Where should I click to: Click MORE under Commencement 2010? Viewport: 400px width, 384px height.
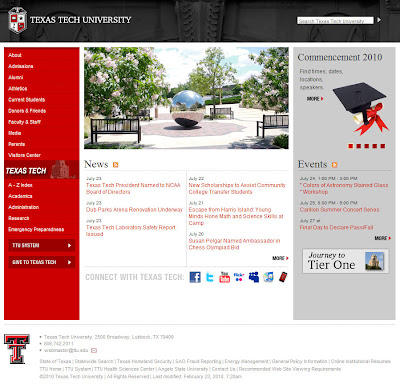[x=315, y=99]
